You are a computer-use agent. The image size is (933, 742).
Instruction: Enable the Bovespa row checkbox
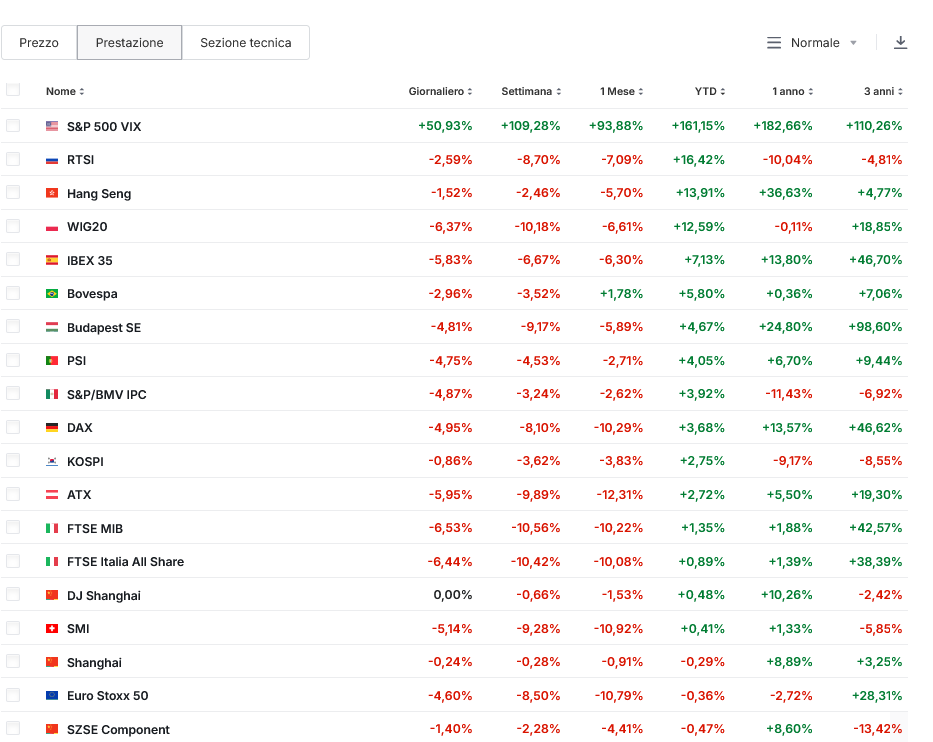[13, 293]
